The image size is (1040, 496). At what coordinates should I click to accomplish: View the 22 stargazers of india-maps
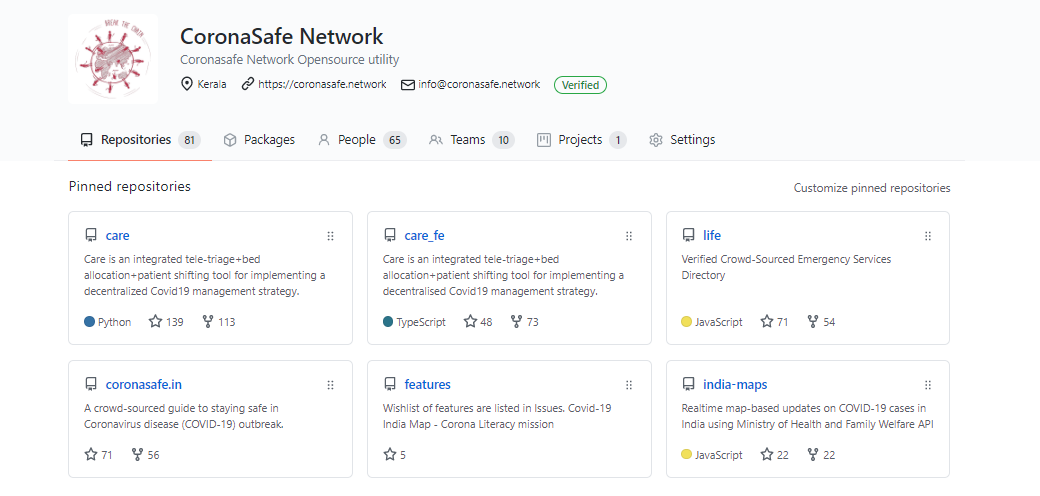click(x=775, y=454)
